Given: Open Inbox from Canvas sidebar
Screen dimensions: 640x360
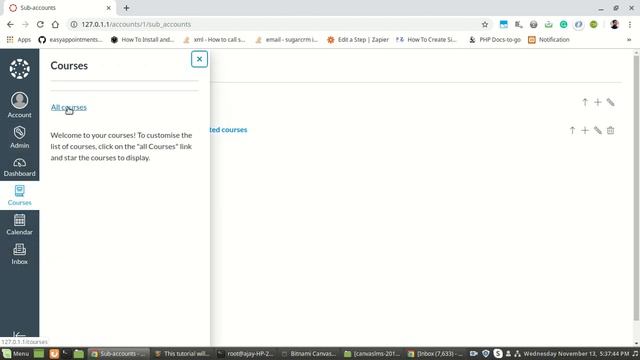Looking at the screenshot, I should point(20,254).
